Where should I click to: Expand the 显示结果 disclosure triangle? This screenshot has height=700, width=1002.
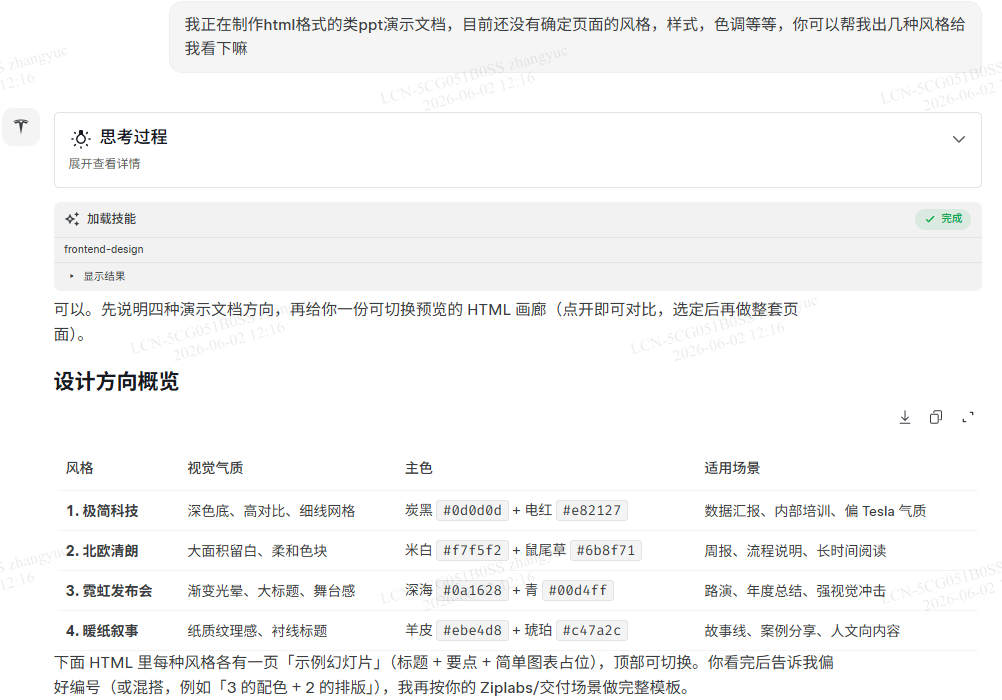(72, 276)
